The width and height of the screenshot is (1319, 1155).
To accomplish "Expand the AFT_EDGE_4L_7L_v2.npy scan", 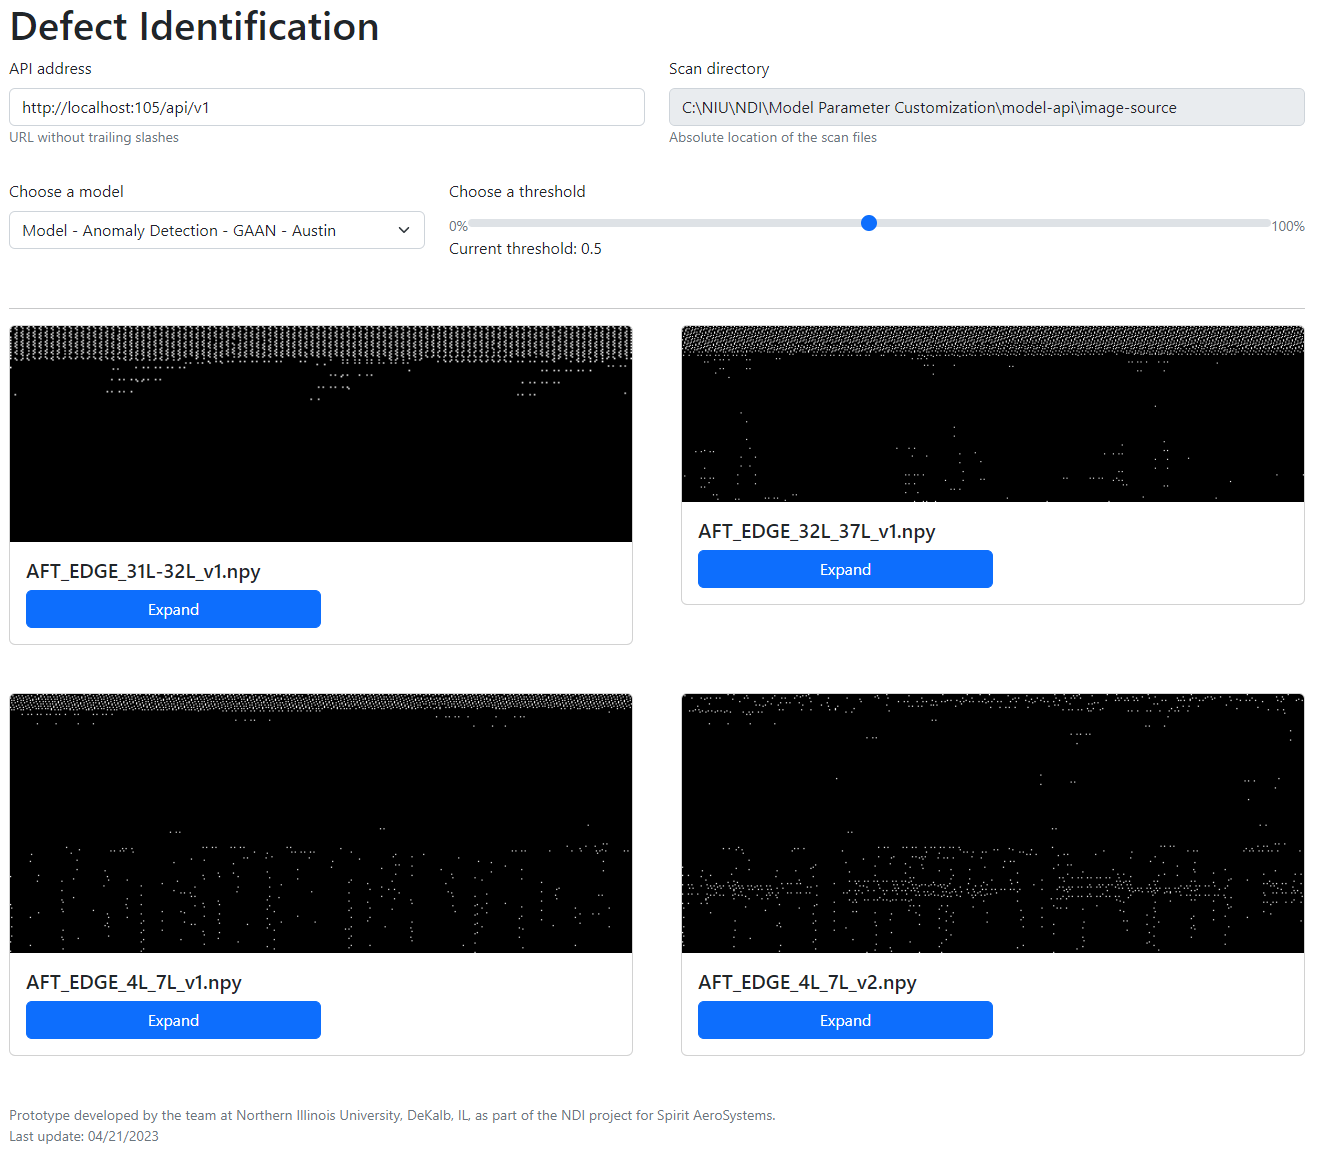I will [845, 1020].
